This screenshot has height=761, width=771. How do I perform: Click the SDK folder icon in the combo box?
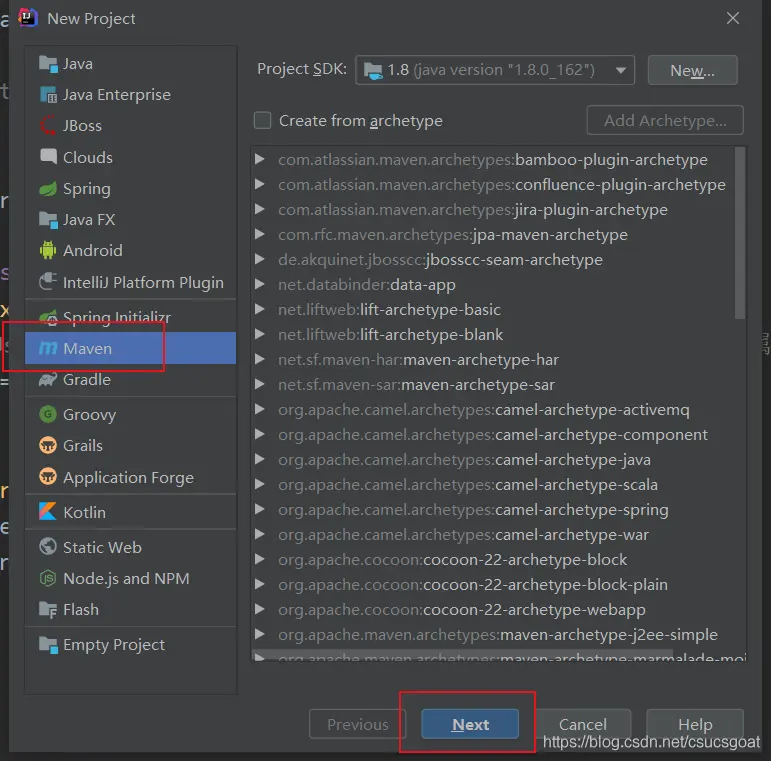[x=373, y=70]
